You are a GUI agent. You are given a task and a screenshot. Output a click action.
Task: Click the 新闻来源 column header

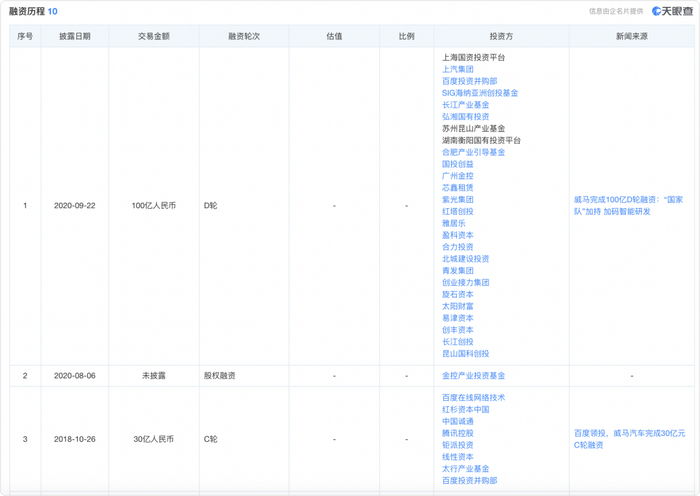coord(632,36)
